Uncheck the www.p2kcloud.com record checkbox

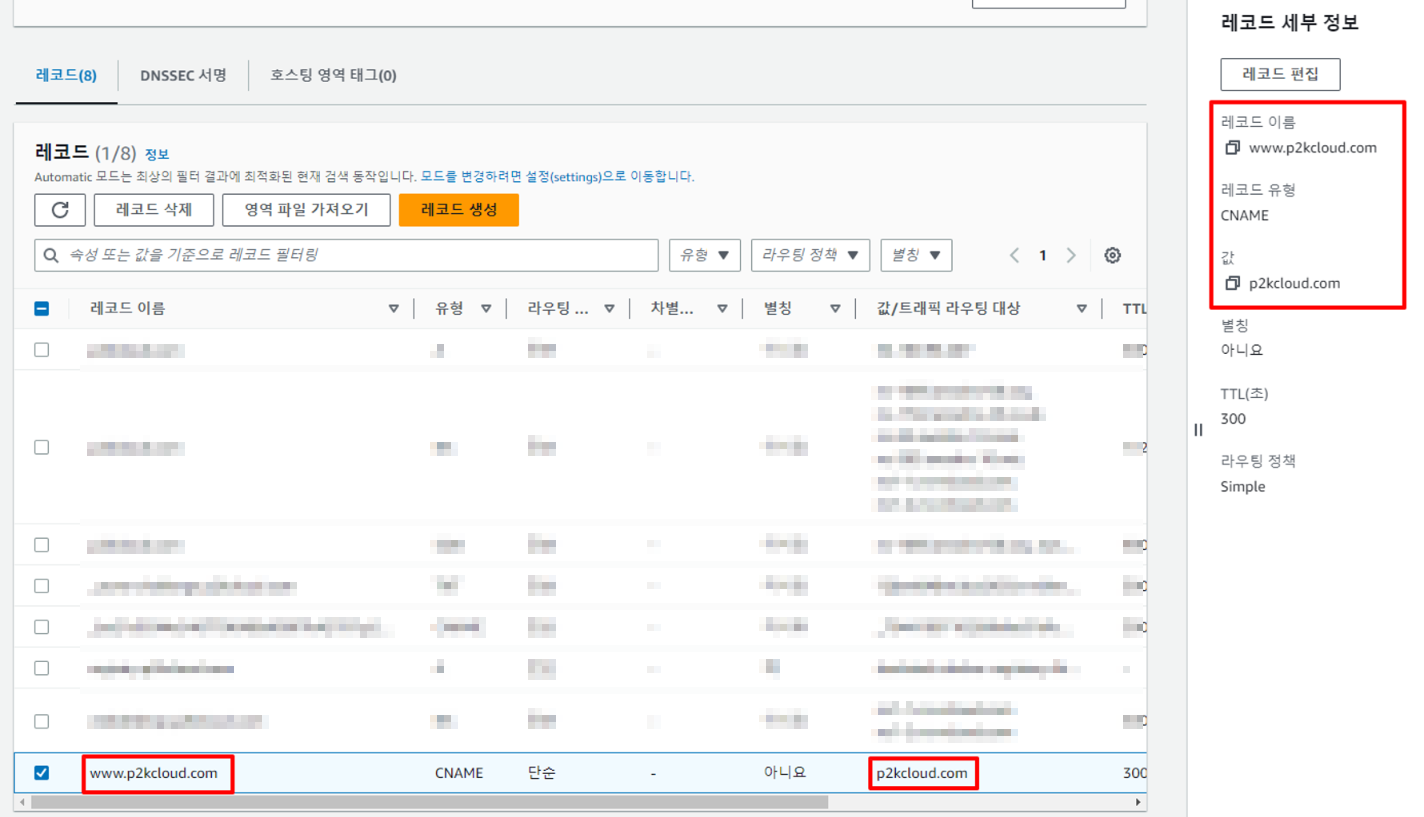tap(42, 772)
